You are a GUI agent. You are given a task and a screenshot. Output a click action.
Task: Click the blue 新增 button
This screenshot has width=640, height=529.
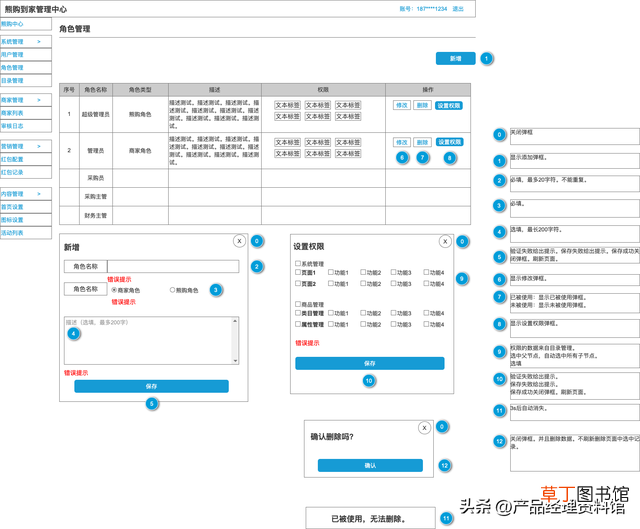[456, 58]
